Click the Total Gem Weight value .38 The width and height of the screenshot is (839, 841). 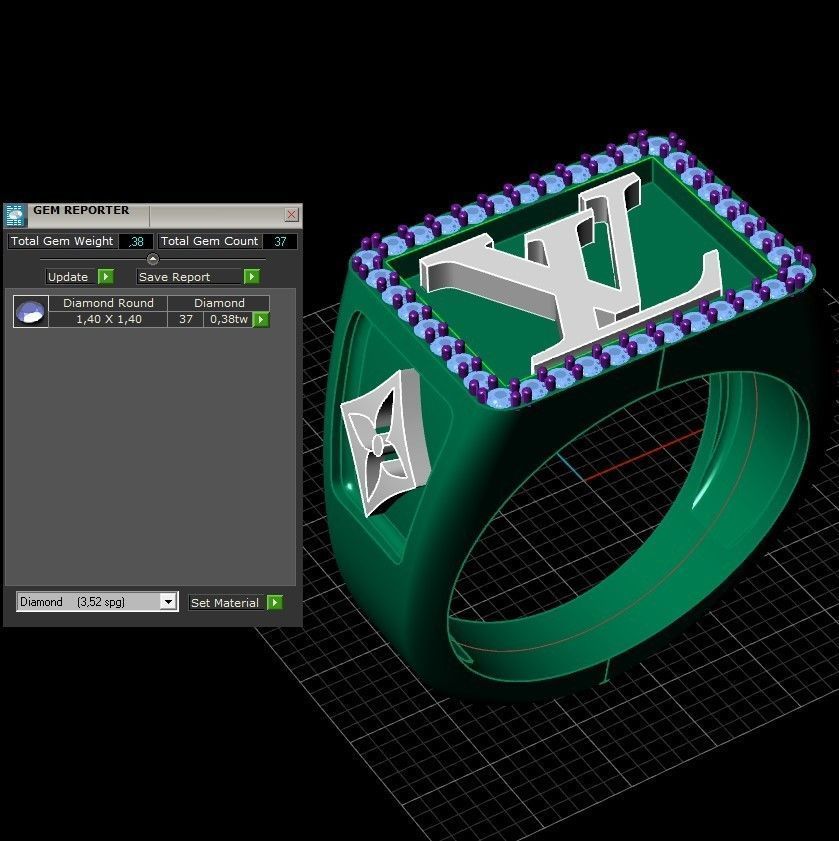[136, 241]
